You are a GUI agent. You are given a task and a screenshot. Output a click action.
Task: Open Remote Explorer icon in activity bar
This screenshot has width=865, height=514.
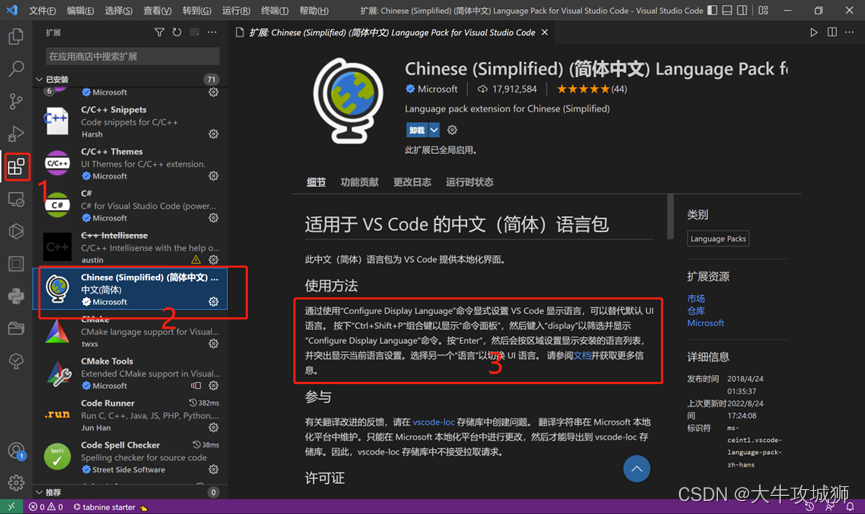16,199
